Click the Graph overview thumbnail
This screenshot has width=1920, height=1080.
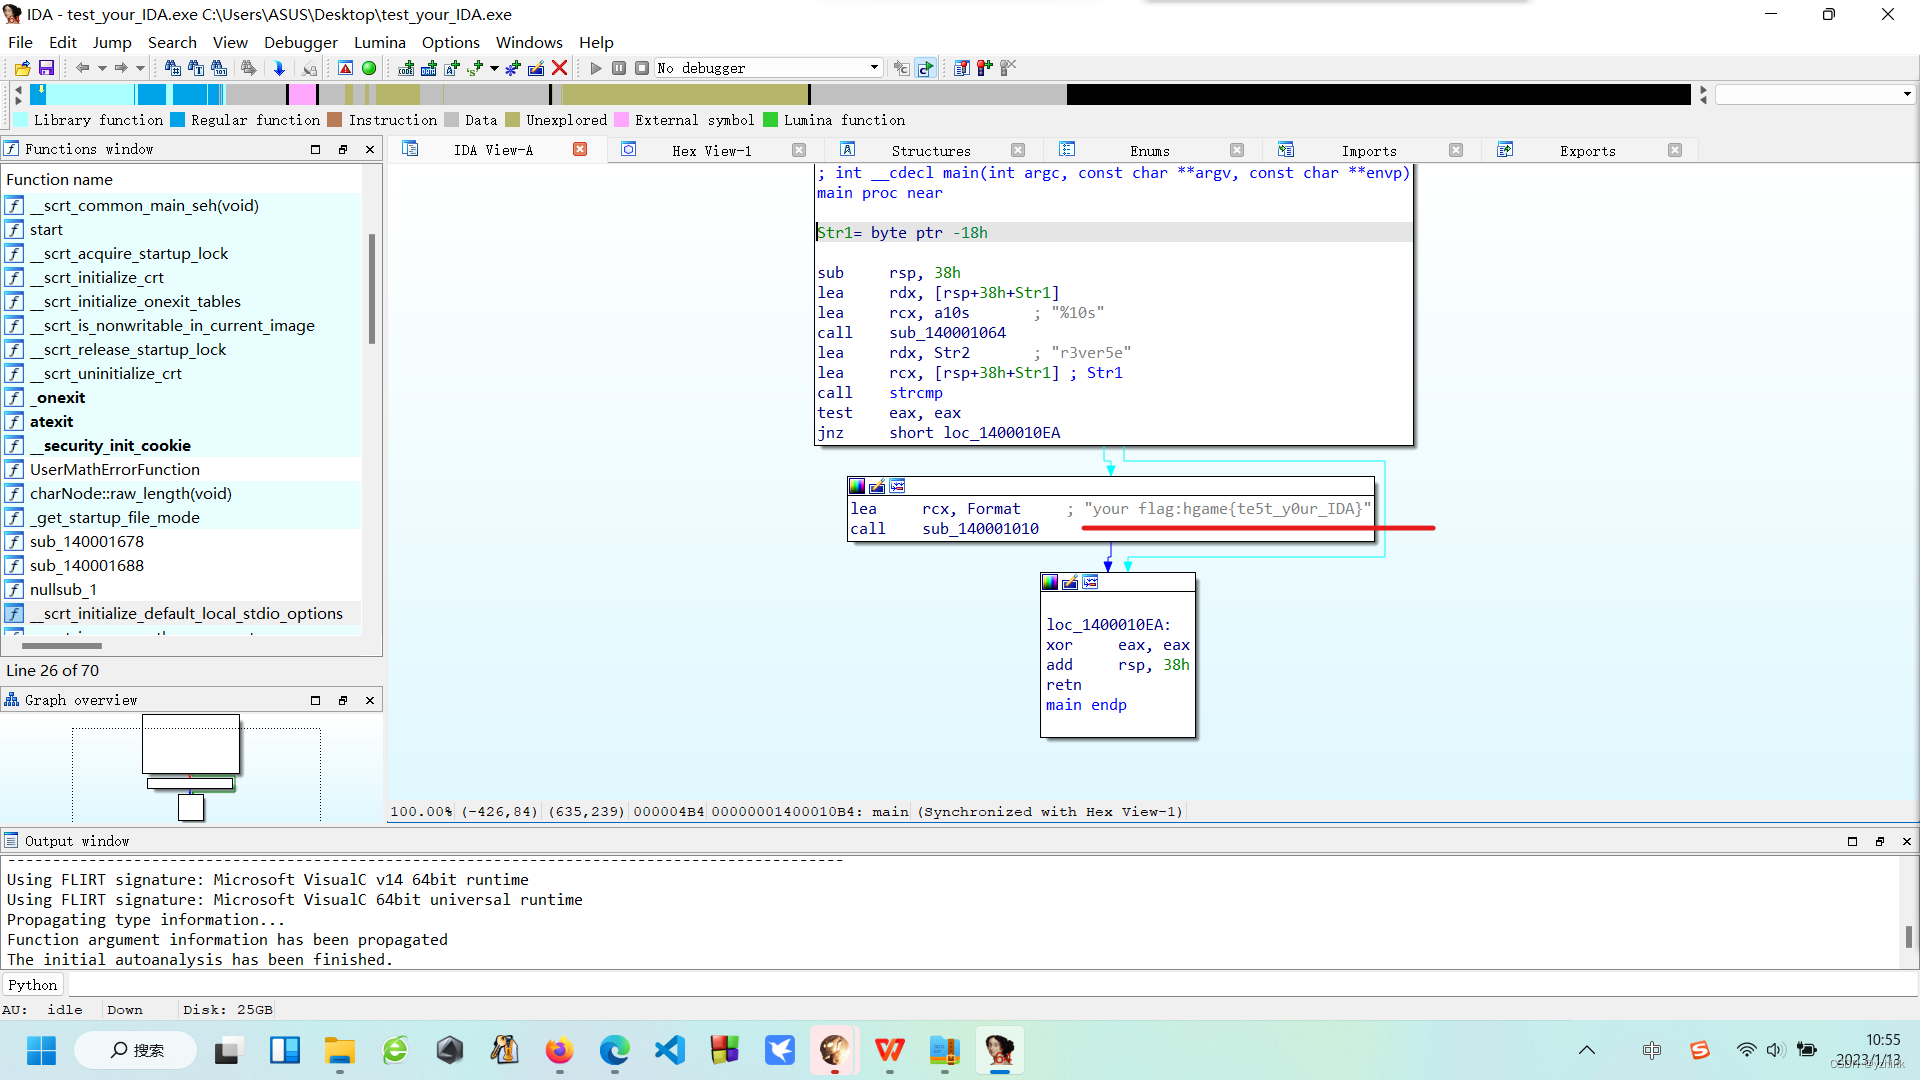click(x=191, y=767)
